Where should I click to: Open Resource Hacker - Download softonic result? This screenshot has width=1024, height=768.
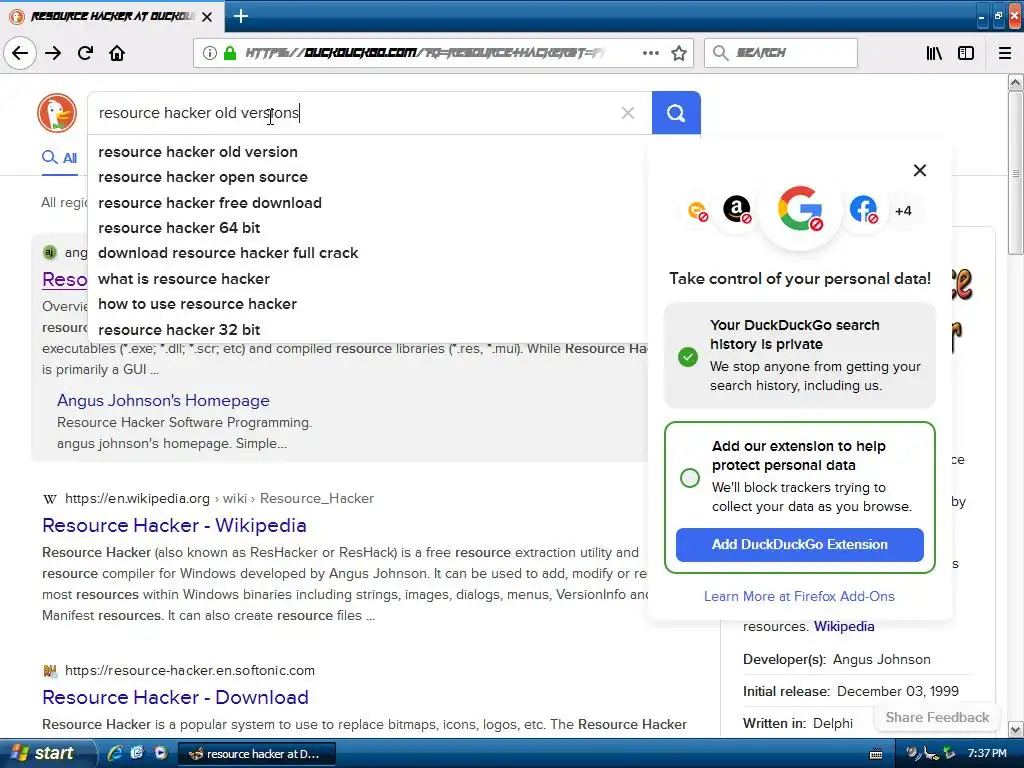(175, 697)
